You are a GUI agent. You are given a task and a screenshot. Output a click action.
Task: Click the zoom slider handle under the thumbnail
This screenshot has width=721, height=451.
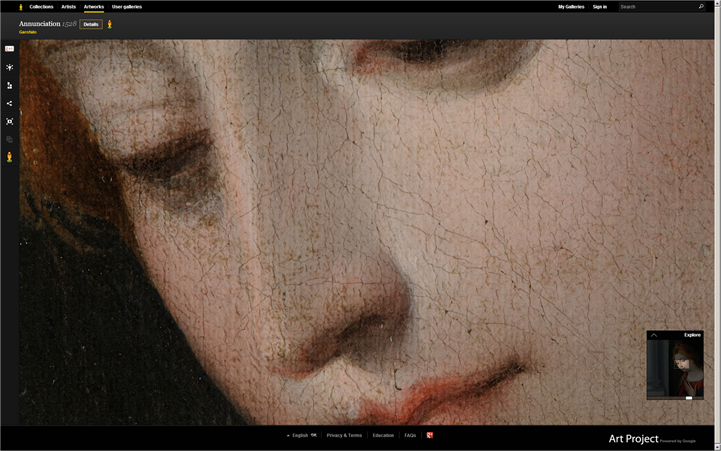coord(689,398)
